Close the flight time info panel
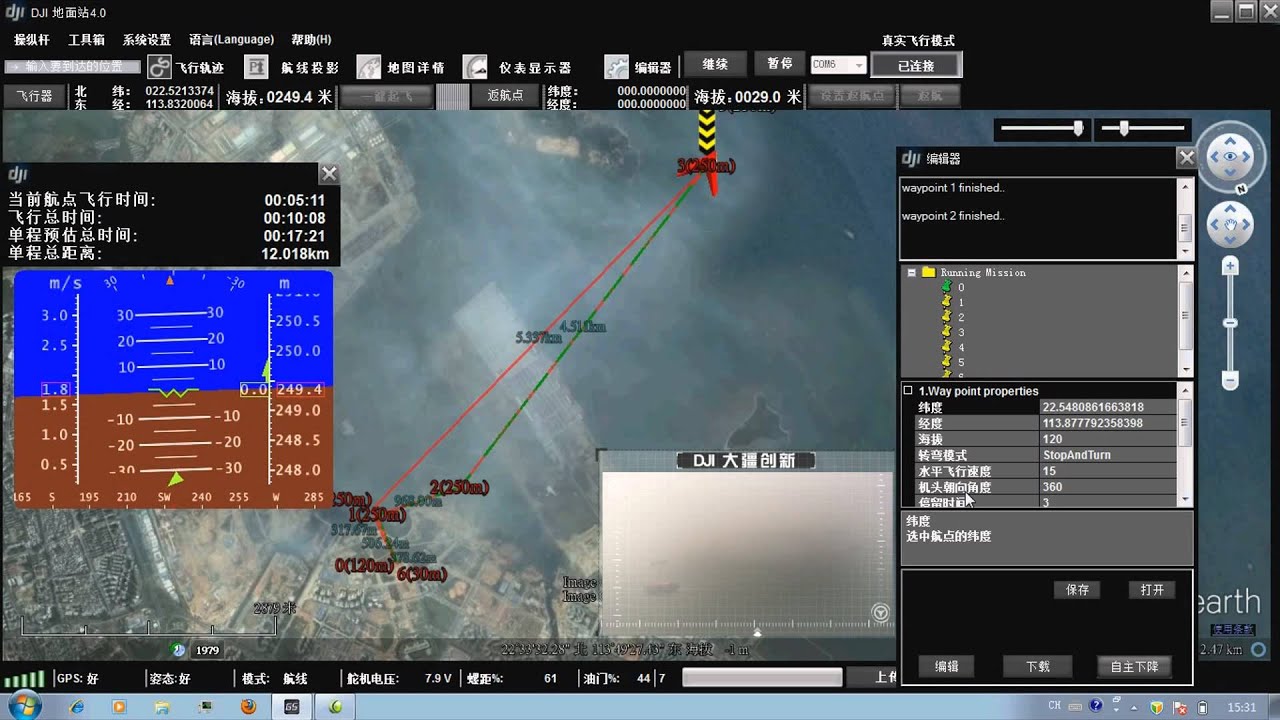 [x=329, y=174]
